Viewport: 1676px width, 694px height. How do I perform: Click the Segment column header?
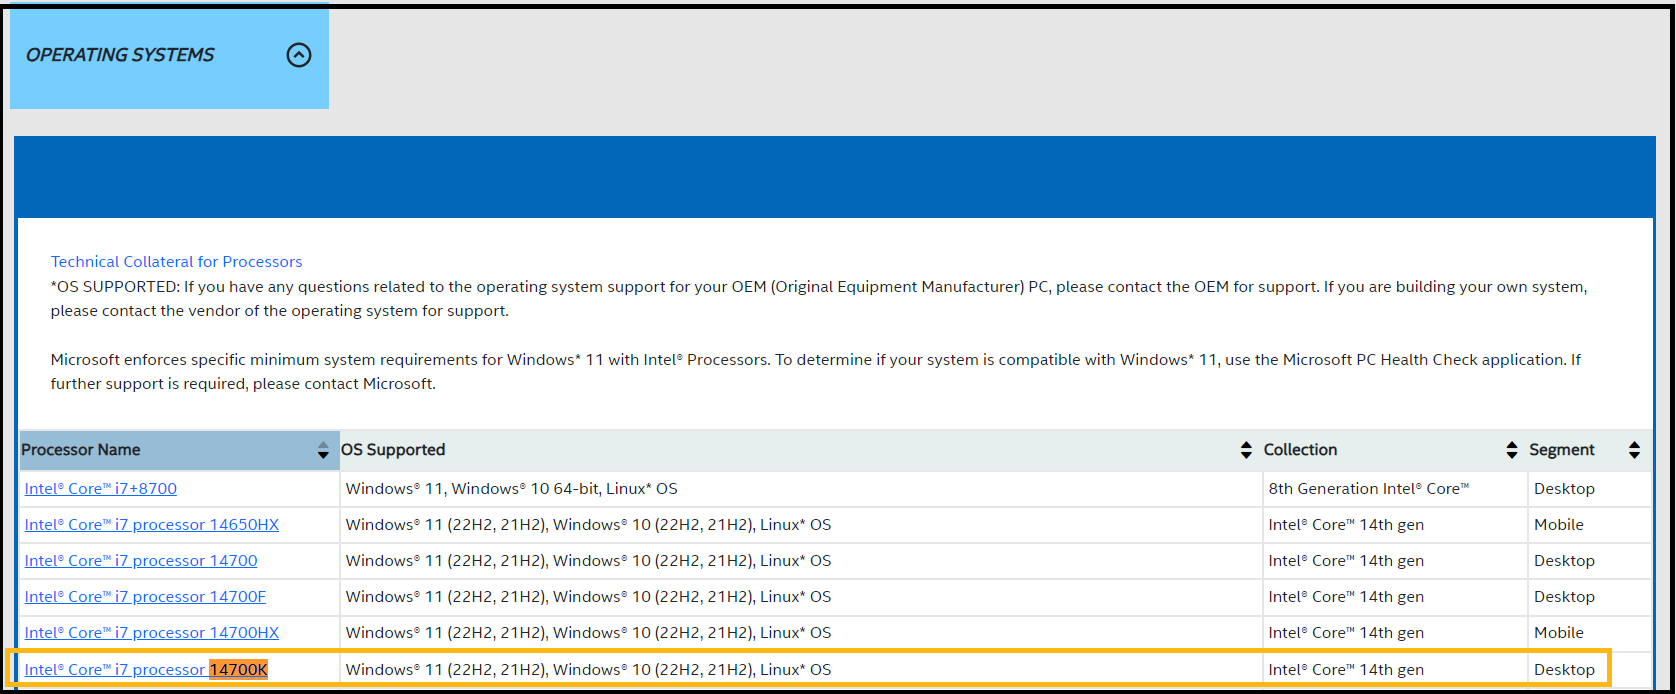[1562, 450]
